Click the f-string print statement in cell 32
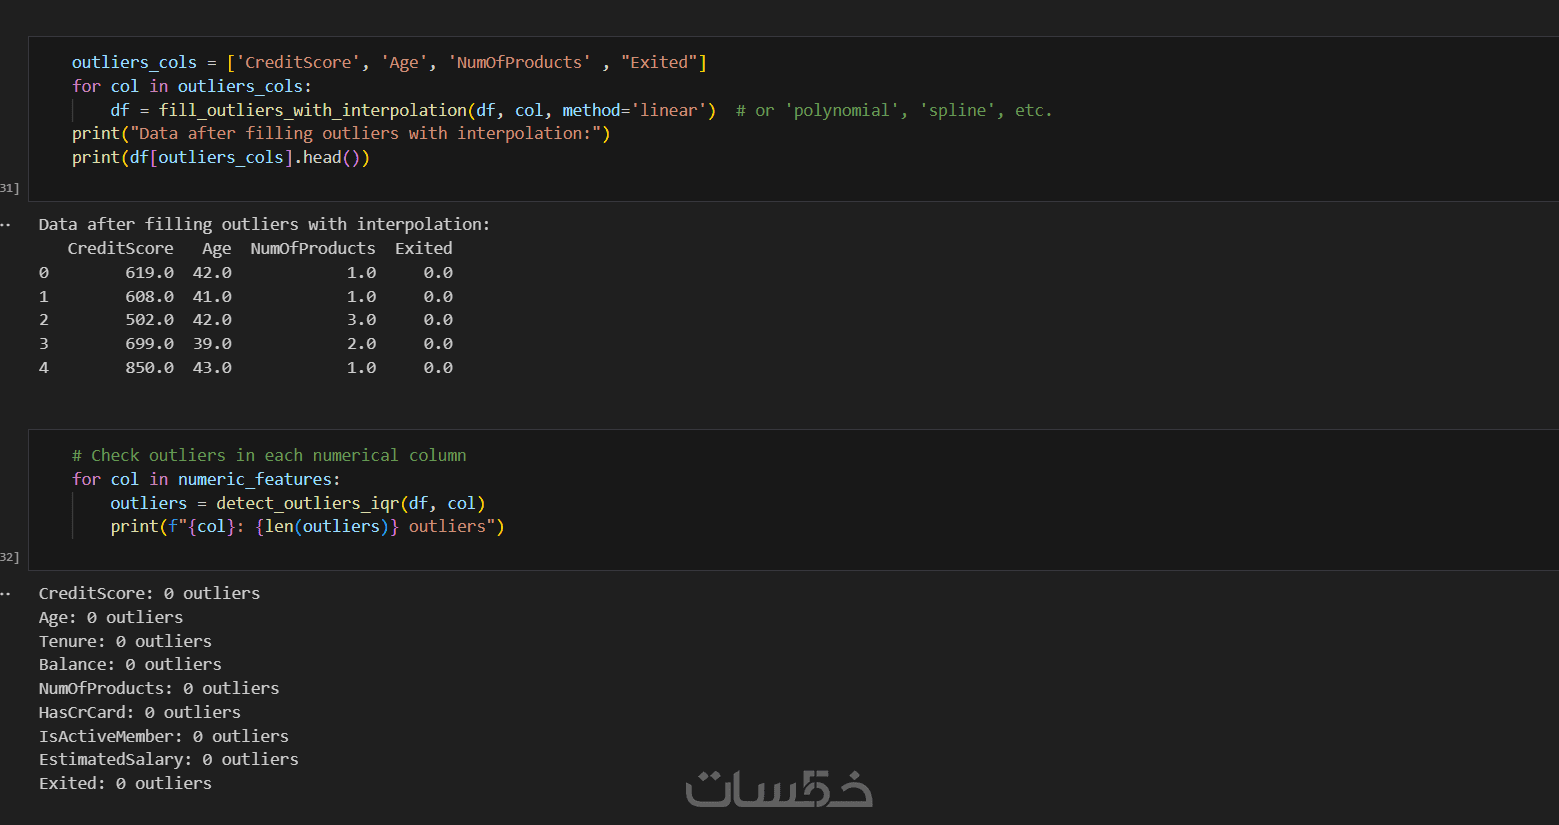1559x825 pixels. click(x=306, y=526)
